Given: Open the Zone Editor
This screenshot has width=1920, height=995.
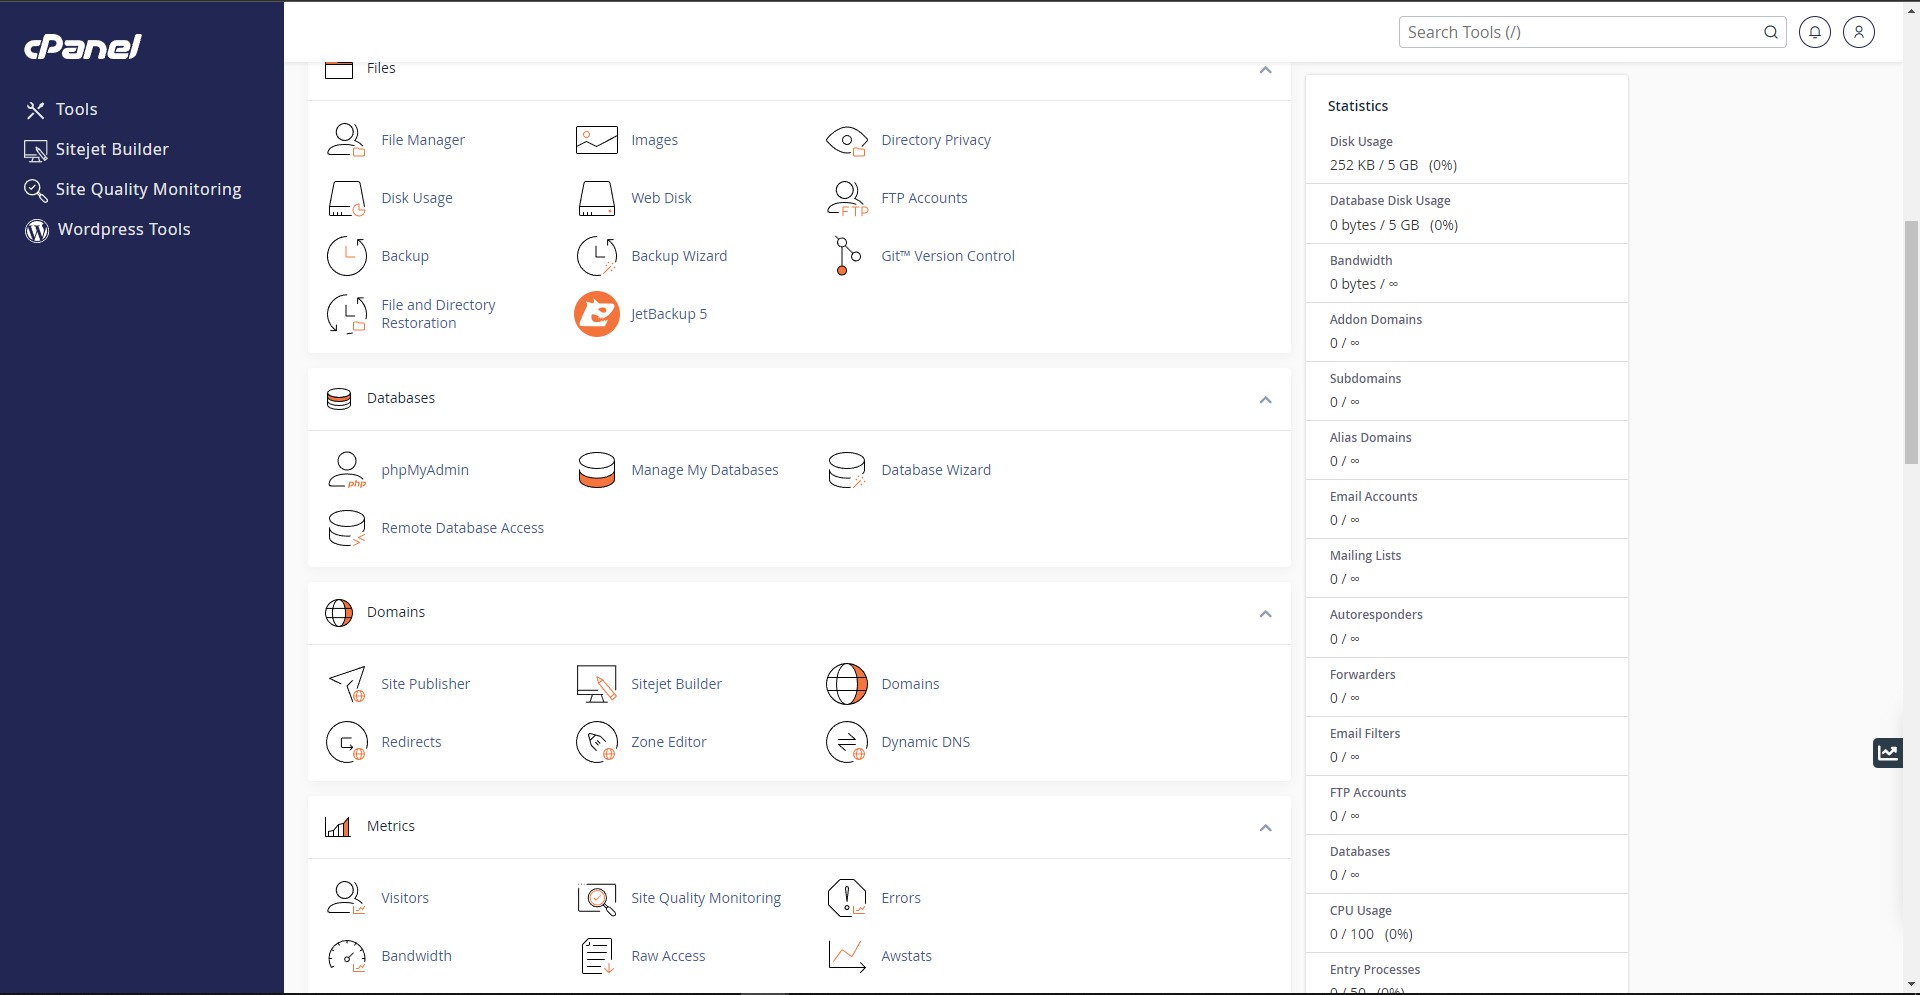Looking at the screenshot, I should point(668,741).
